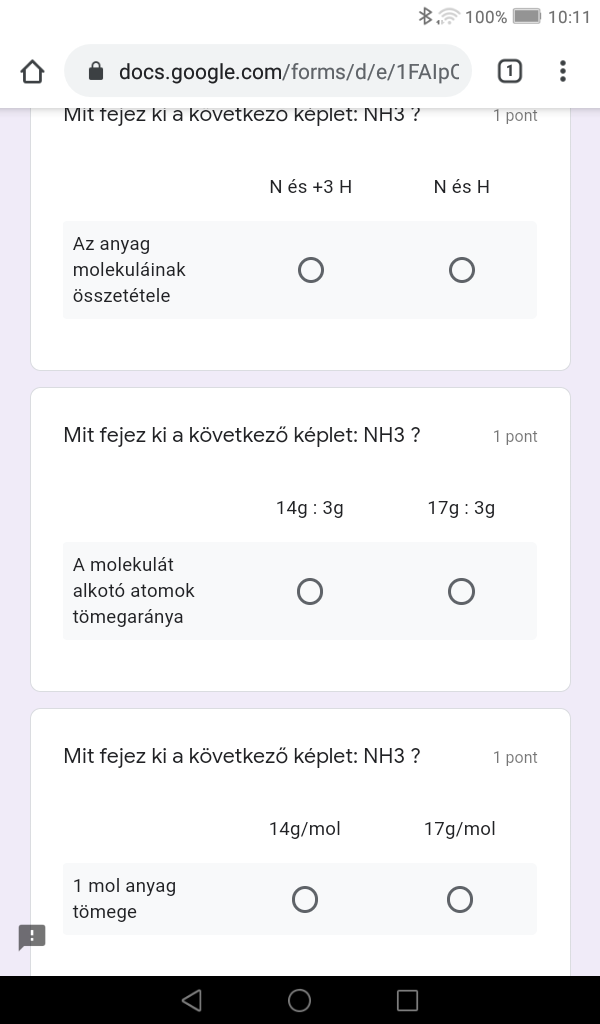Select '17g/mol' radio button
Viewport: 600px width, 1024px height.
pyautogui.click(x=460, y=900)
